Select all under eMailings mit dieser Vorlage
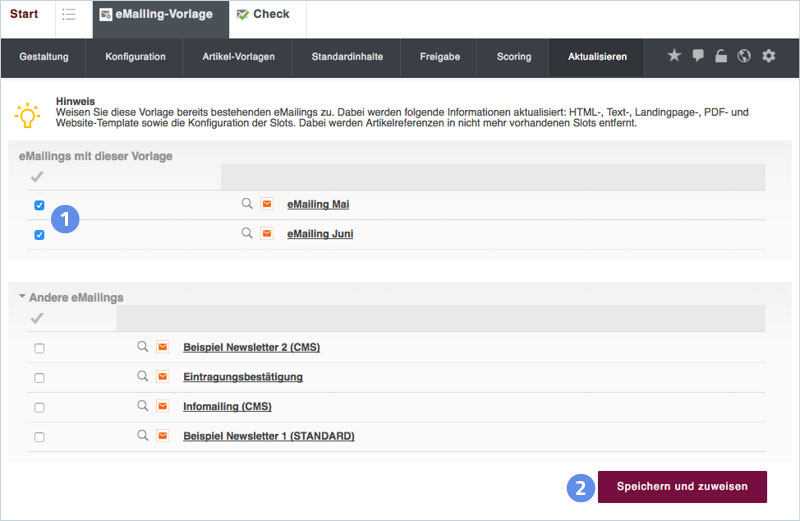The image size is (800, 521). (x=38, y=177)
